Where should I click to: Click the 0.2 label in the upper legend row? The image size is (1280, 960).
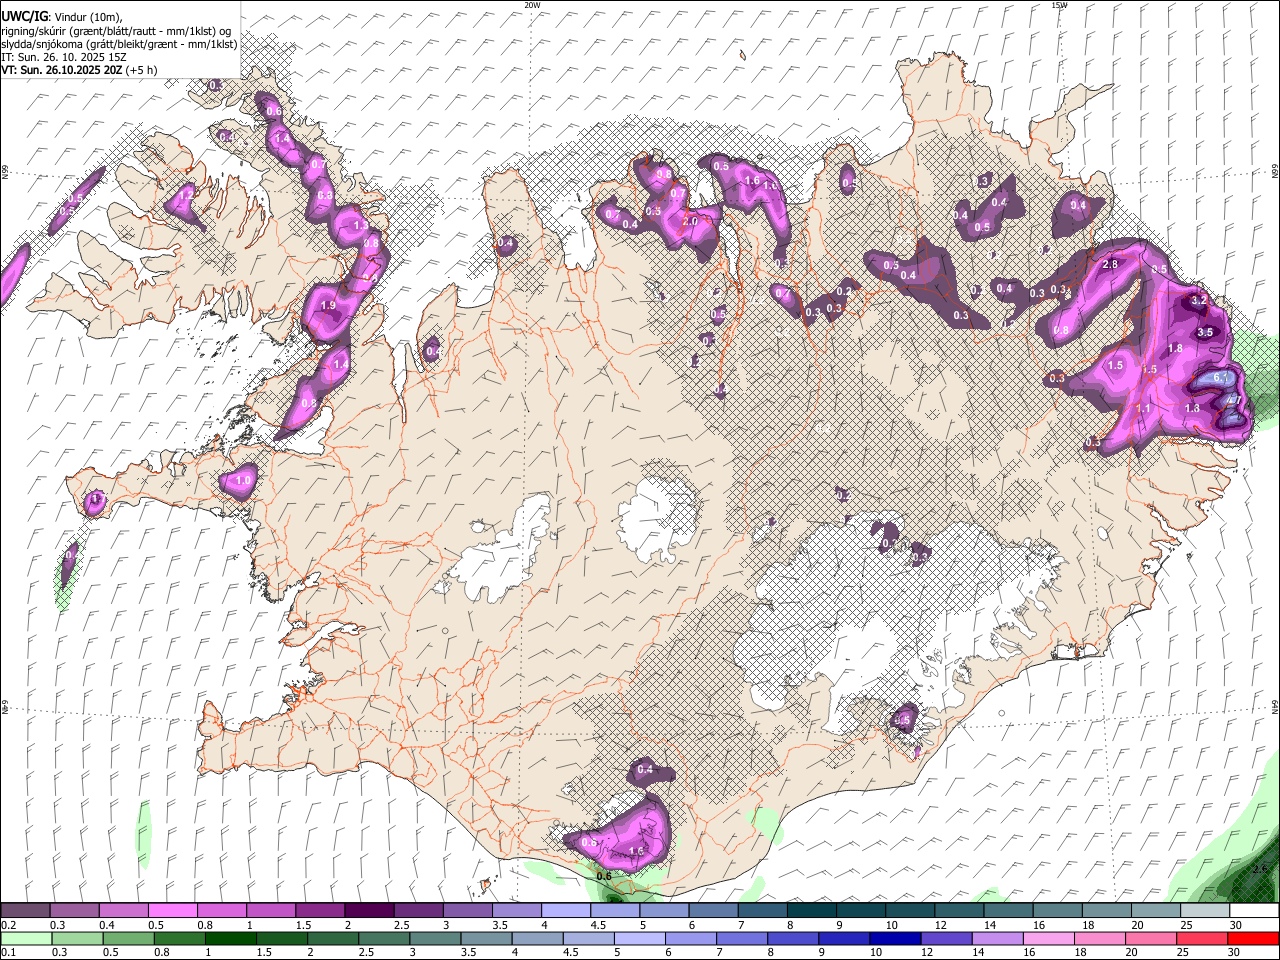(x=8, y=925)
